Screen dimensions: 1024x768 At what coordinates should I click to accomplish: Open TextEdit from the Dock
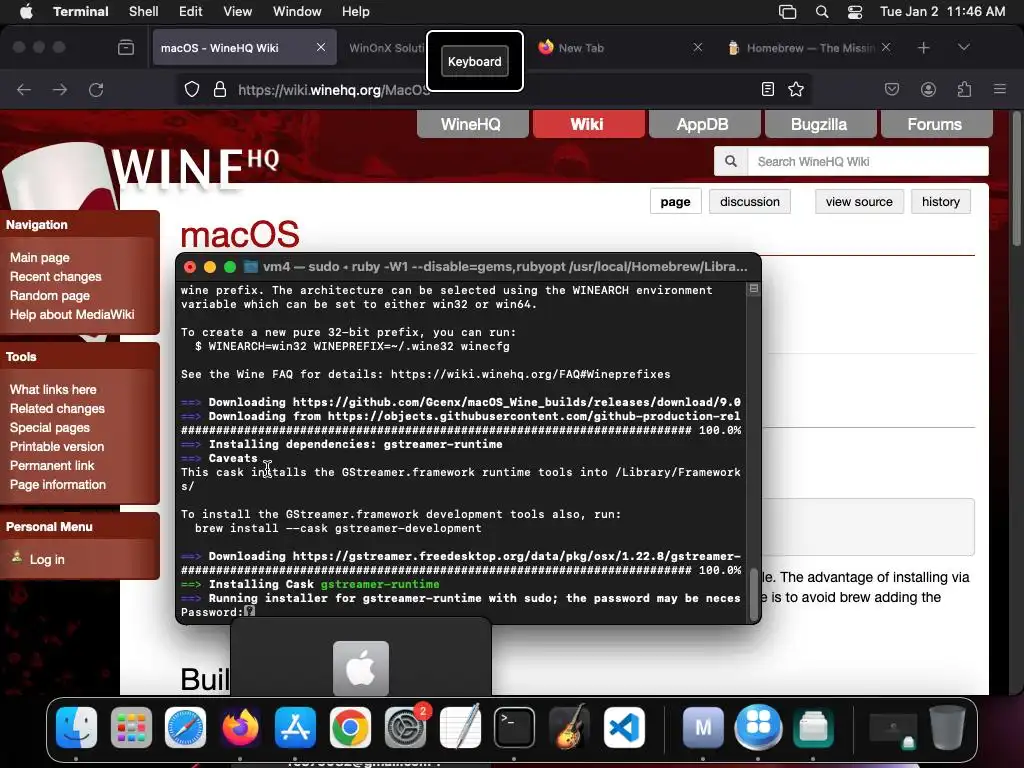coord(460,728)
